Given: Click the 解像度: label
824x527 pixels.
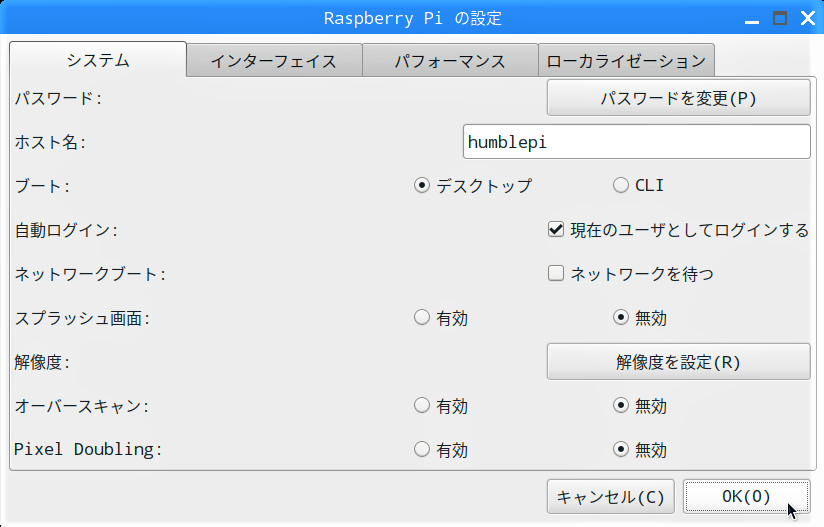Looking at the screenshot, I should coord(42,363).
